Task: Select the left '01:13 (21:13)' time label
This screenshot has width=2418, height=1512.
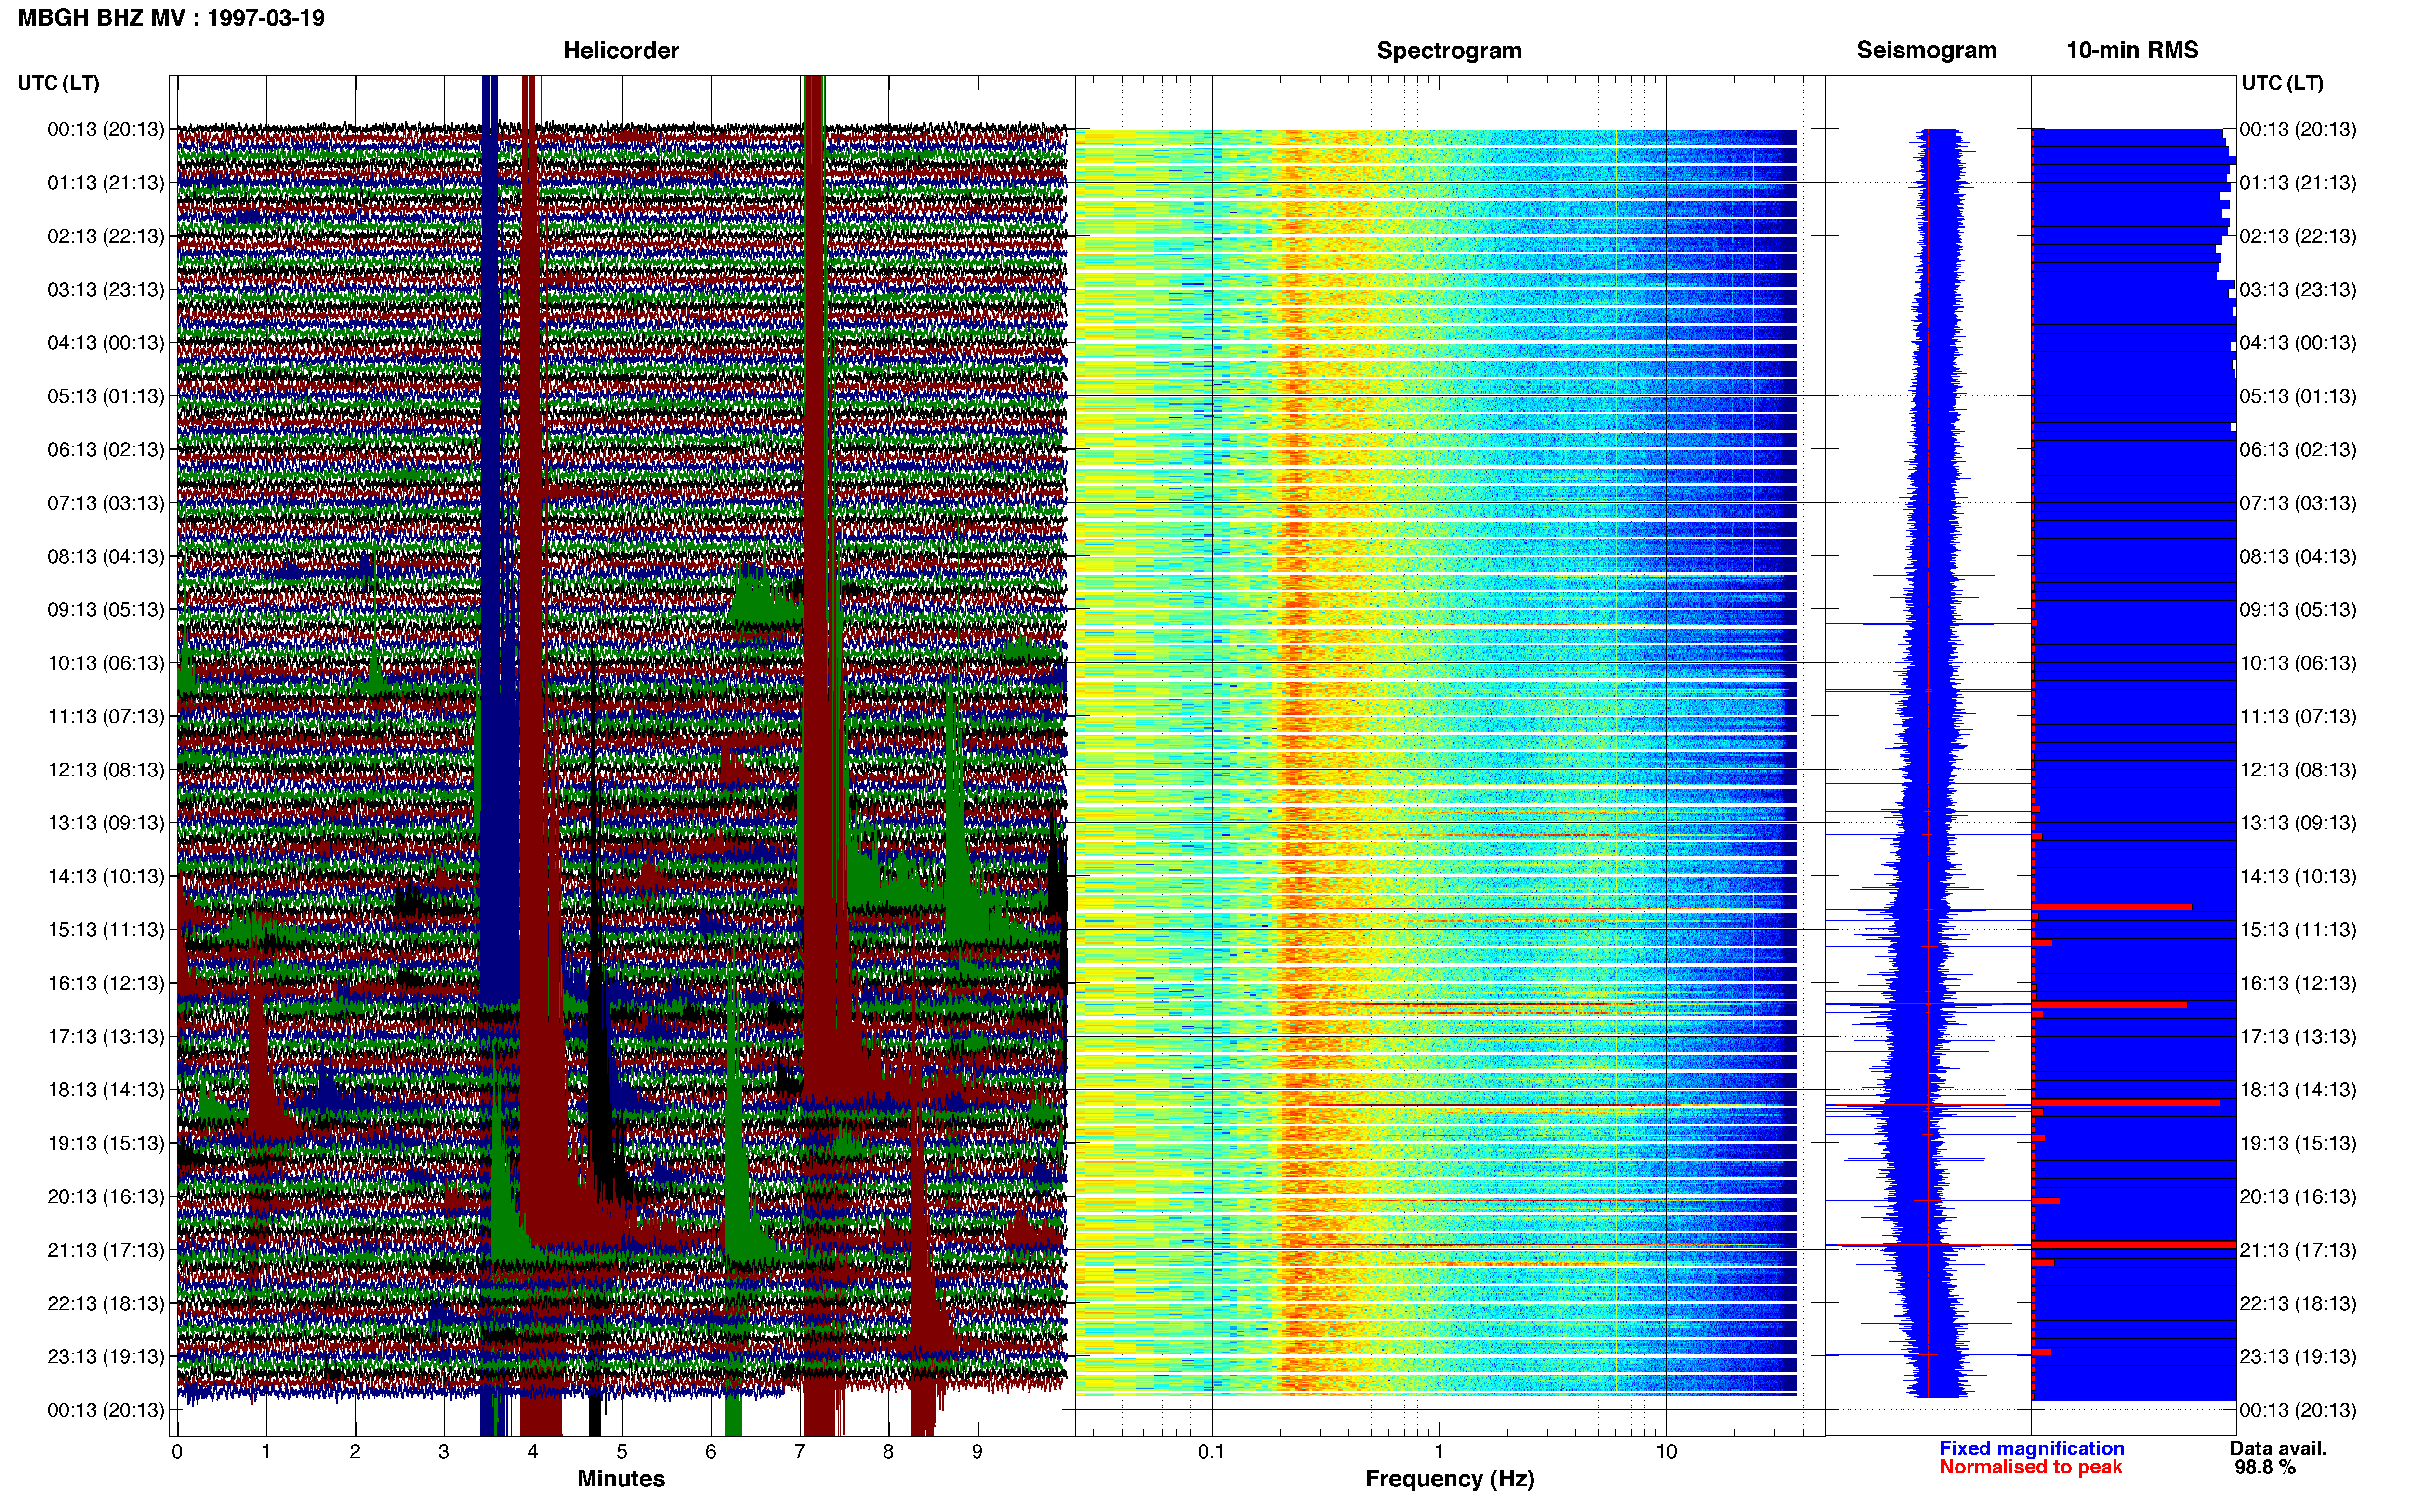Action: pos(105,183)
